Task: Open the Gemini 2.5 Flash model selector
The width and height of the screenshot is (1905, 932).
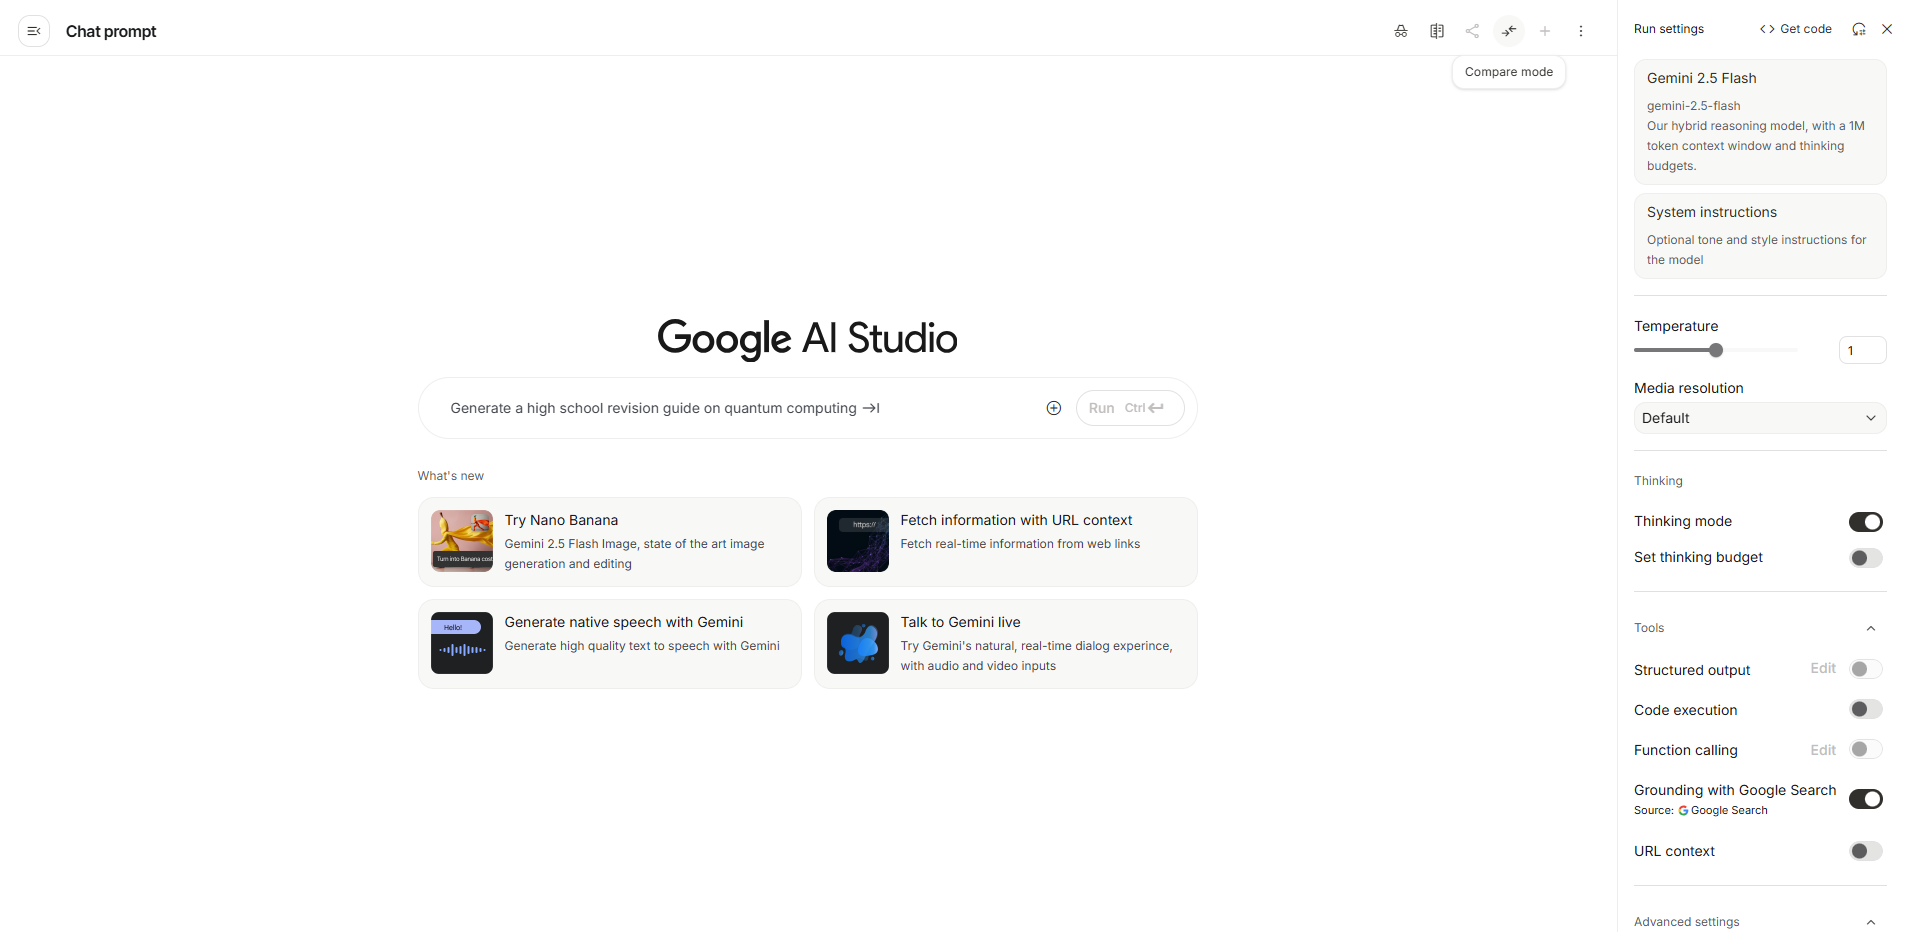Action: click(x=1759, y=121)
